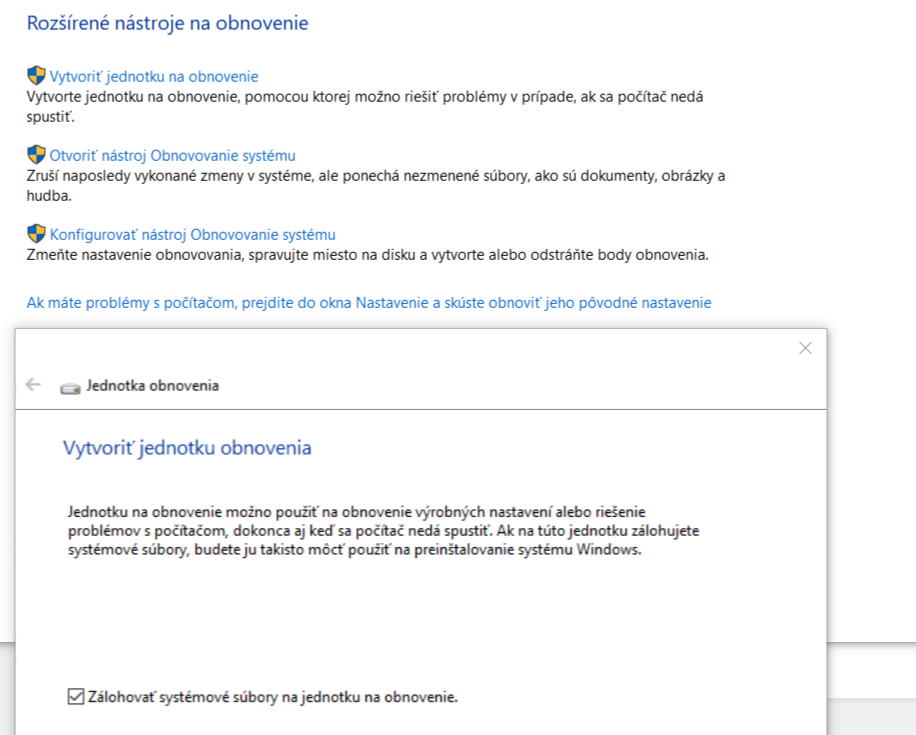Click description text starting Zruší naposledy vykonané zmeny

pos(376,185)
